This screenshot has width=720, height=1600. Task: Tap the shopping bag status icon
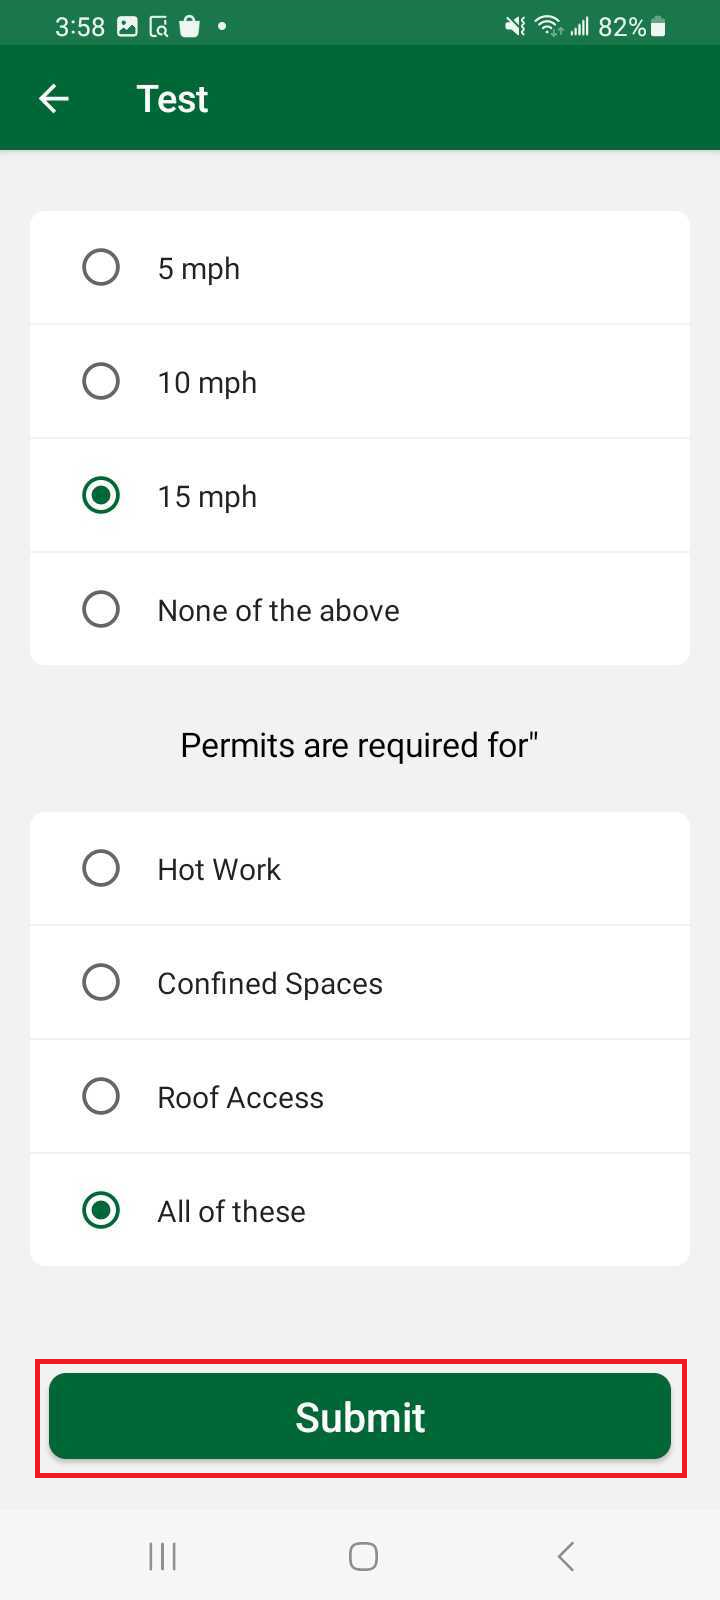[x=190, y=27]
